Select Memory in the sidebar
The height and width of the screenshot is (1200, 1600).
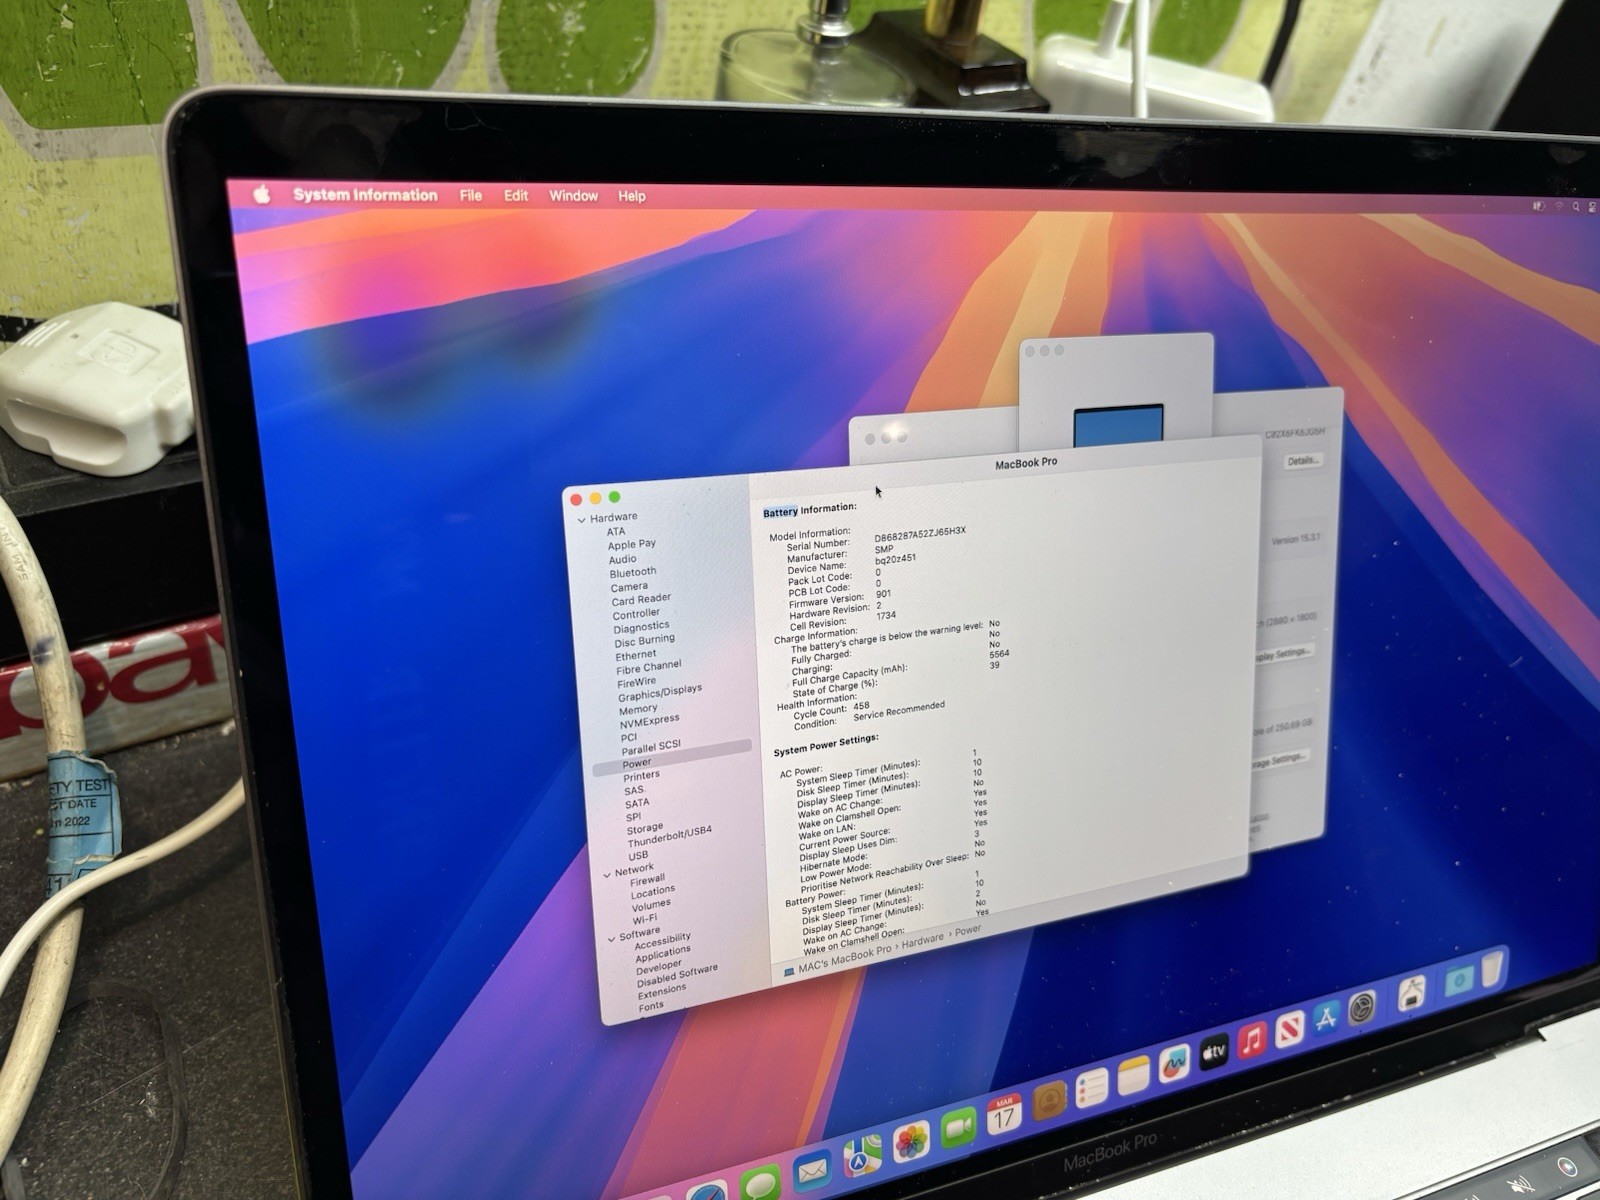[638, 709]
